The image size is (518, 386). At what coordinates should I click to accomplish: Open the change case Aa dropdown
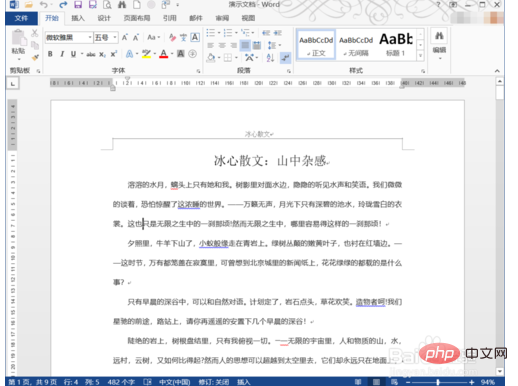(x=154, y=37)
